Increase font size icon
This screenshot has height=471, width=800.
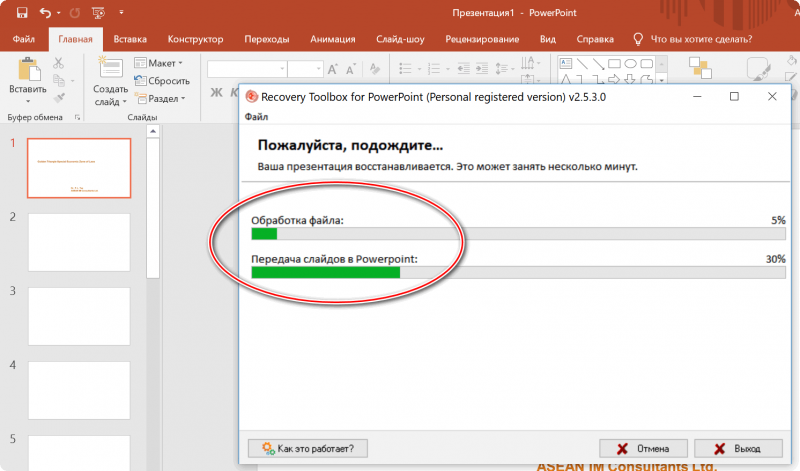(x=333, y=69)
